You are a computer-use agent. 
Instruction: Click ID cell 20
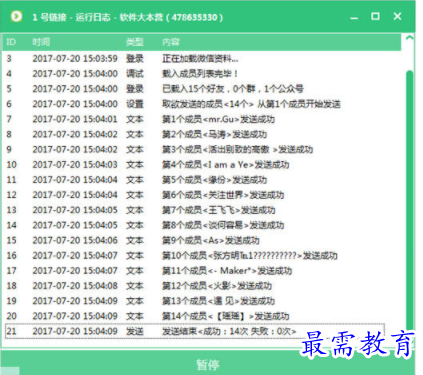click(x=11, y=316)
